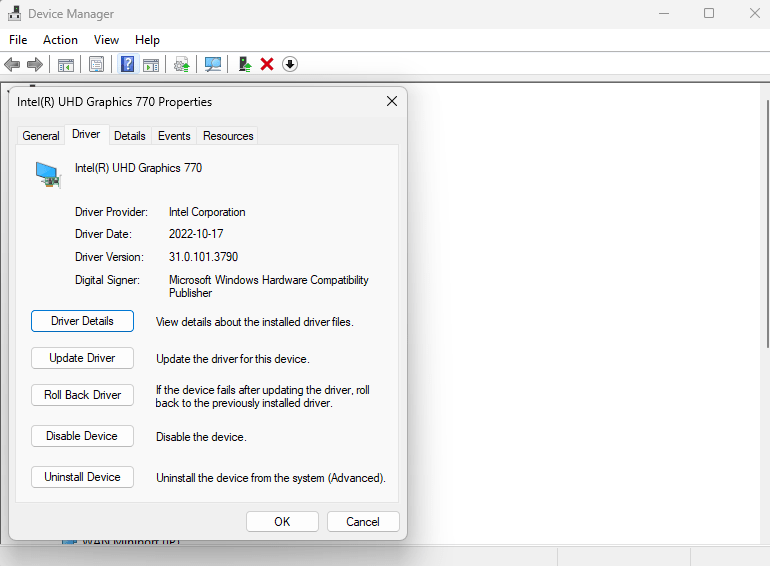Click the display adapter device icon
This screenshot has height=566, width=770.
click(48, 176)
